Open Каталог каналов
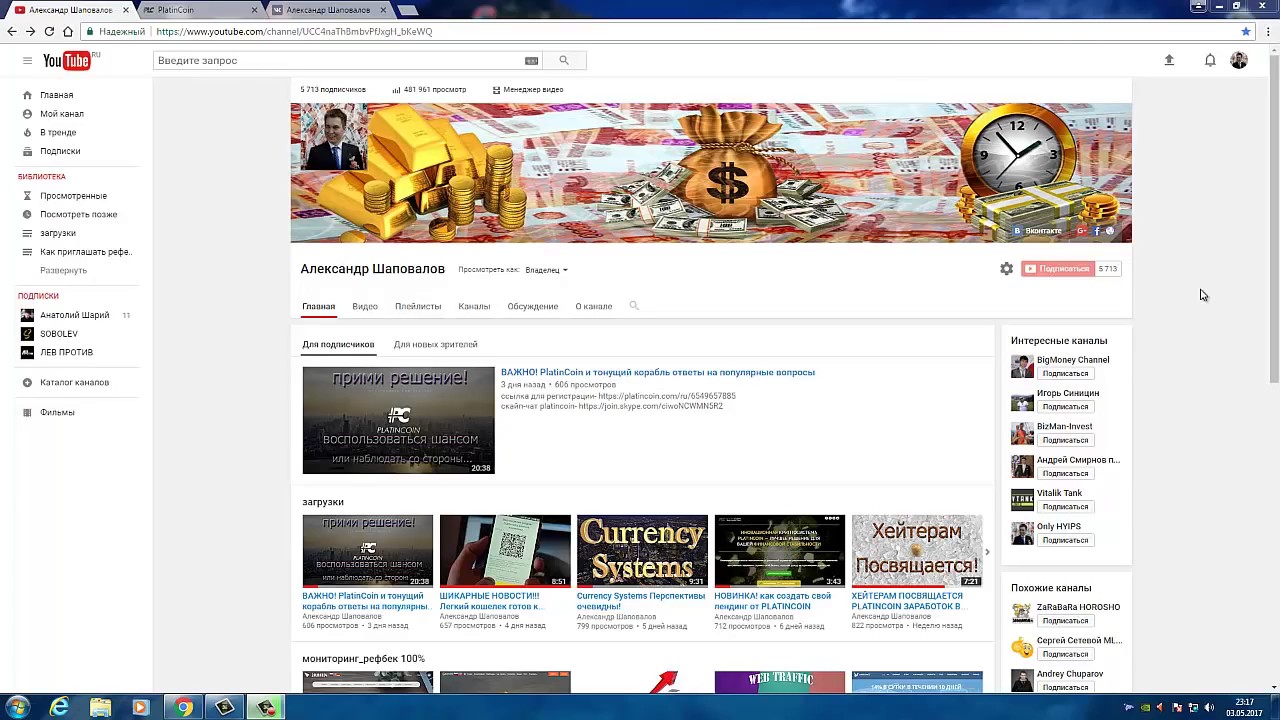The width and height of the screenshot is (1280, 720). [76, 382]
